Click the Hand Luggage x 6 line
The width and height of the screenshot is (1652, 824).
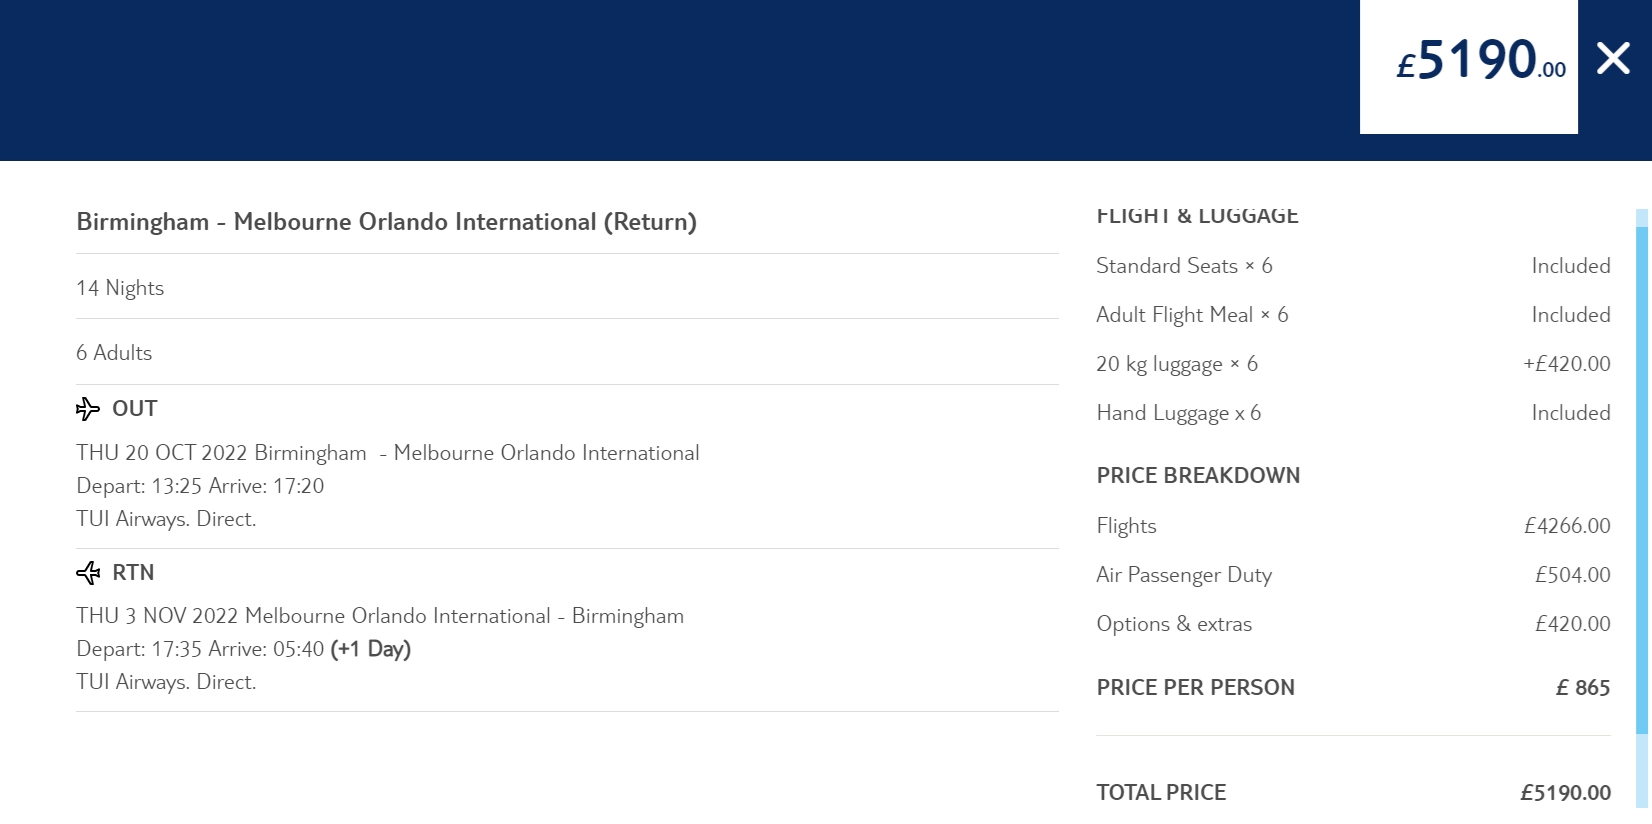(1178, 413)
